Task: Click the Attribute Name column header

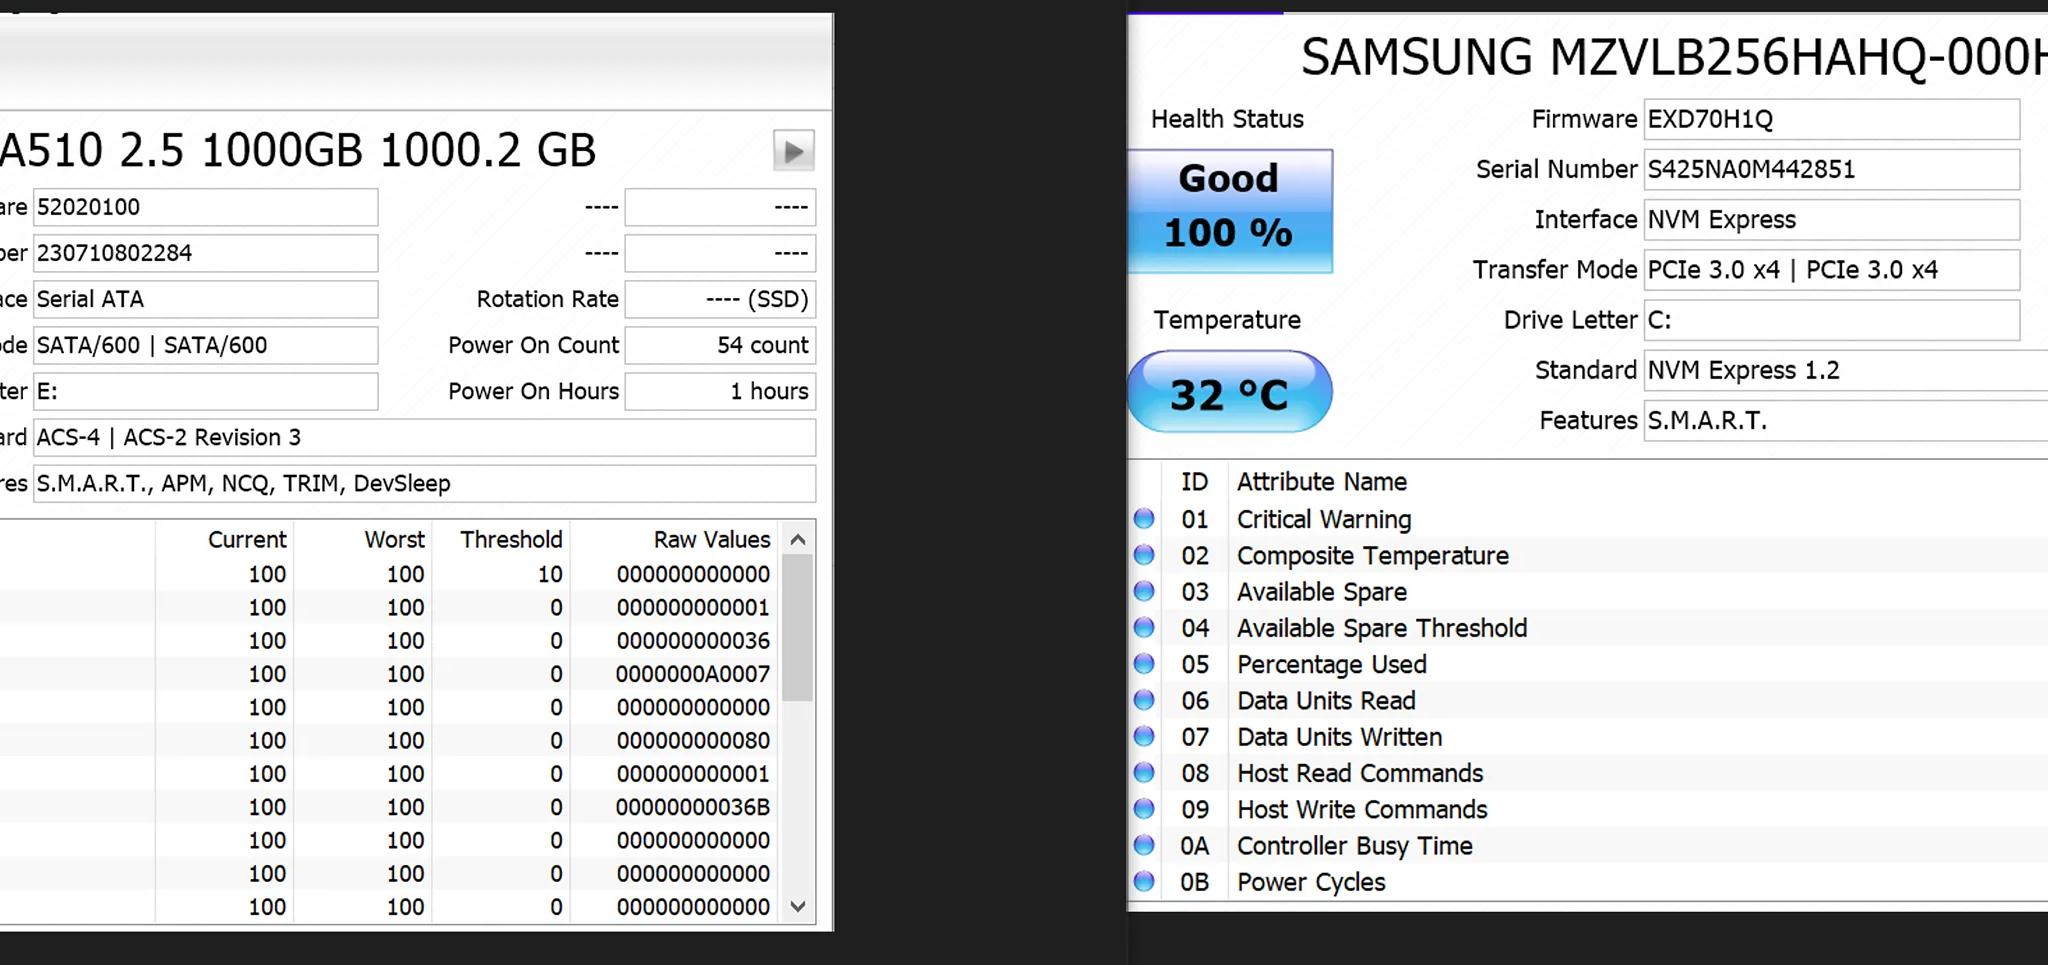Action: pyautogui.click(x=1322, y=482)
